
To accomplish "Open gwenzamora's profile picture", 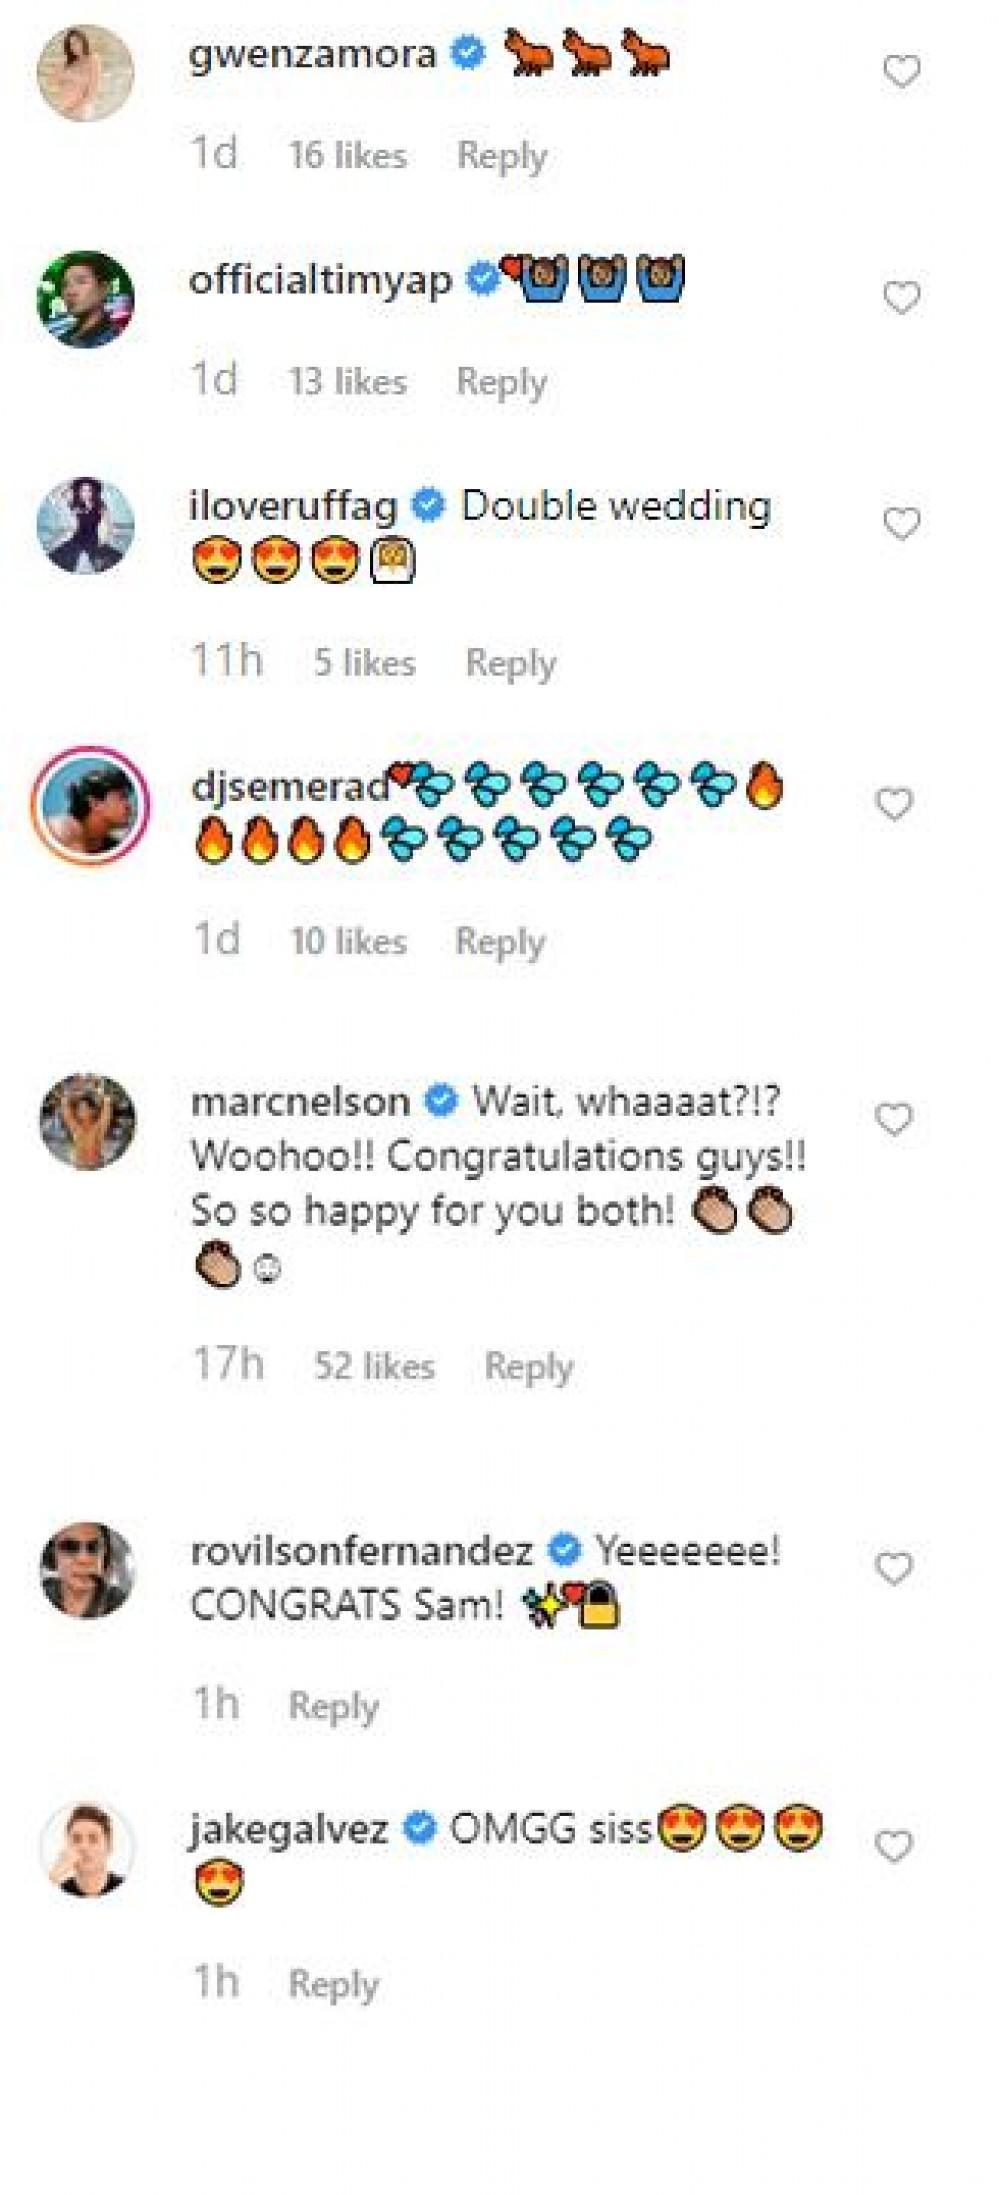I will [x=86, y=73].
